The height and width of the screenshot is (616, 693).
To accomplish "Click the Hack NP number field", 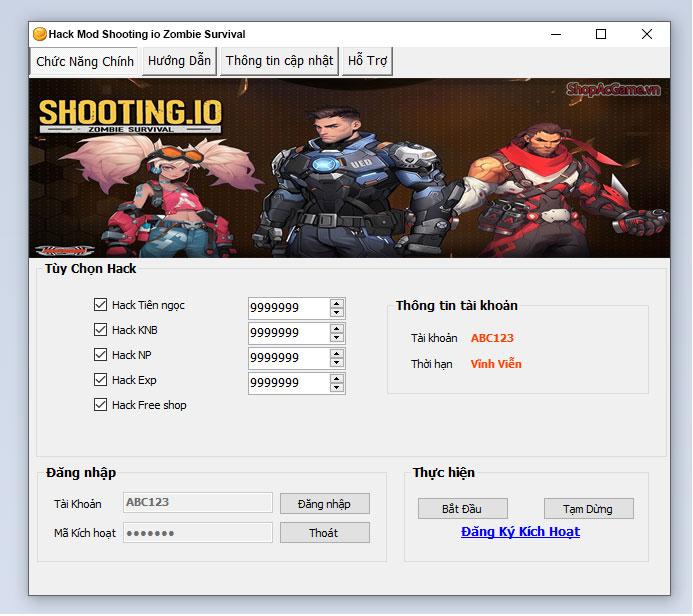I will coord(289,358).
